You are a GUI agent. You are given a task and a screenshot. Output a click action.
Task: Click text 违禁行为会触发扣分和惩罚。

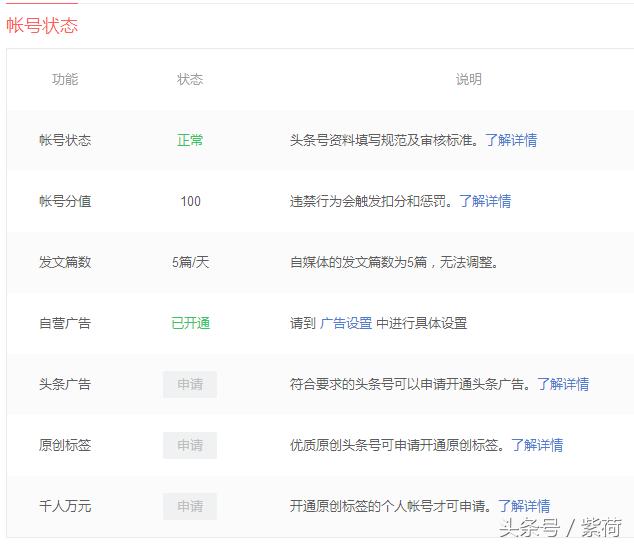click(x=372, y=201)
